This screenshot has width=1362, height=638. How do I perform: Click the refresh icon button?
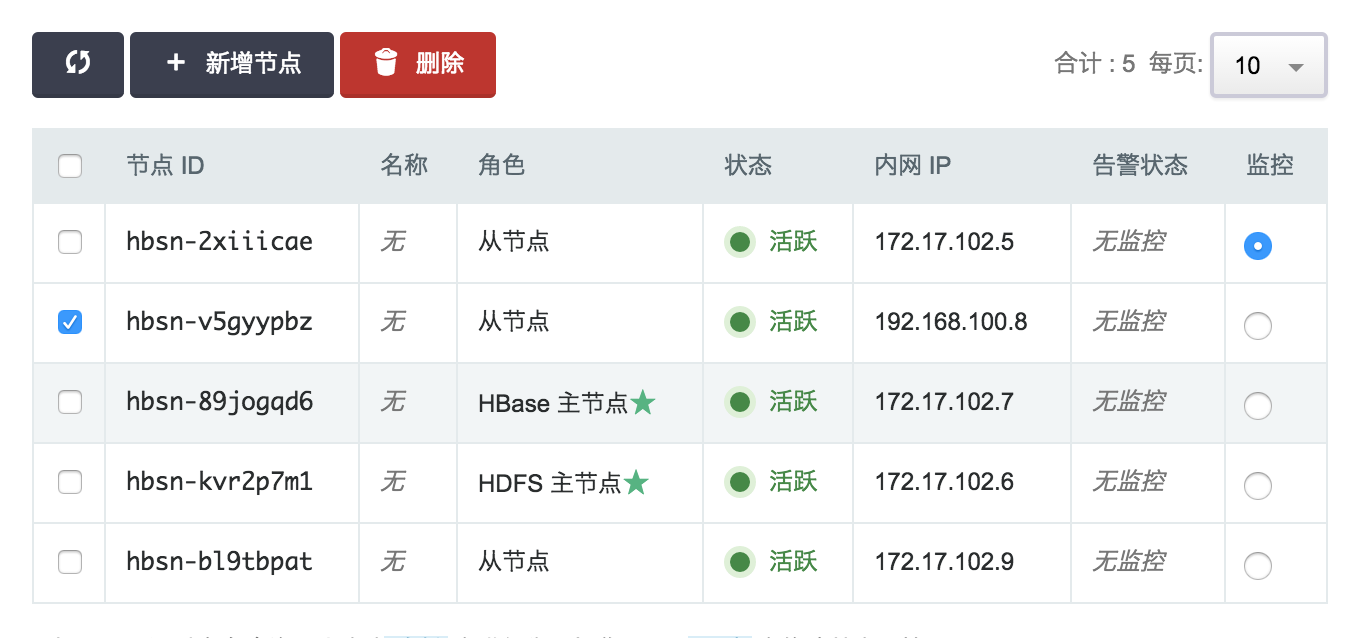coord(78,64)
